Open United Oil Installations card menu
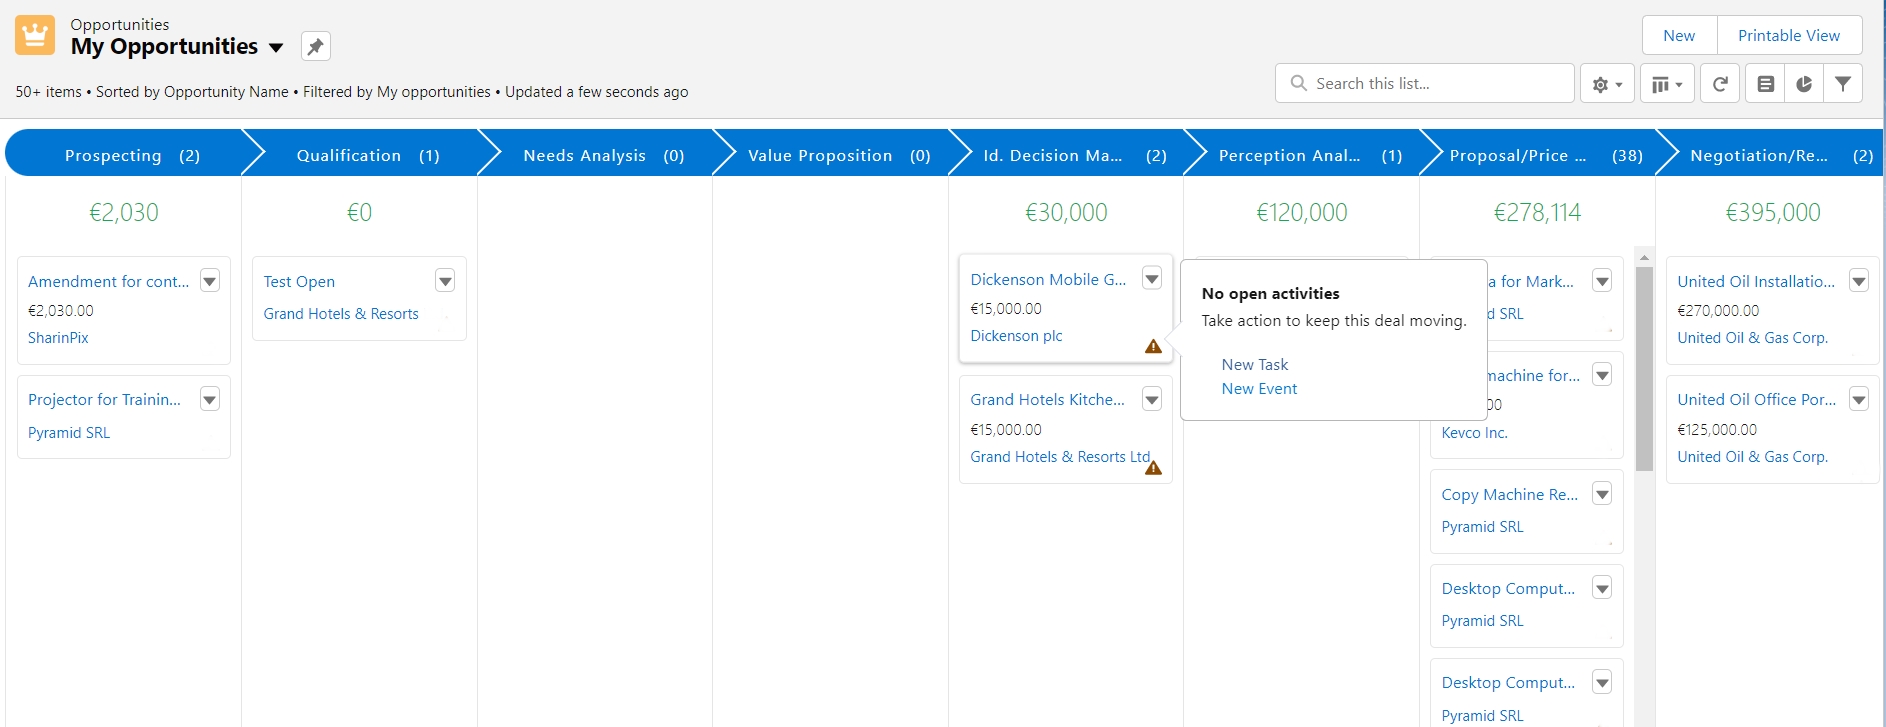Image resolution: width=1886 pixels, height=727 pixels. click(x=1859, y=281)
